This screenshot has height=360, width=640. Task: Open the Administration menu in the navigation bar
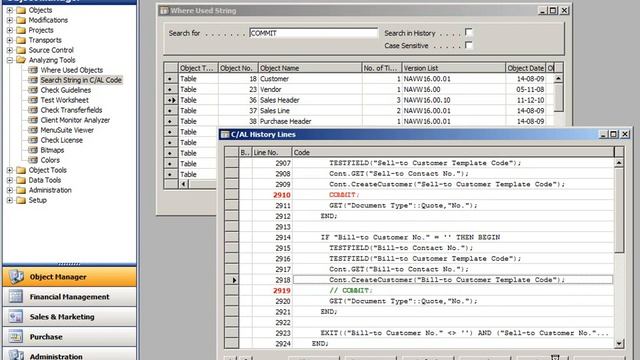pyautogui.click(x=69, y=354)
